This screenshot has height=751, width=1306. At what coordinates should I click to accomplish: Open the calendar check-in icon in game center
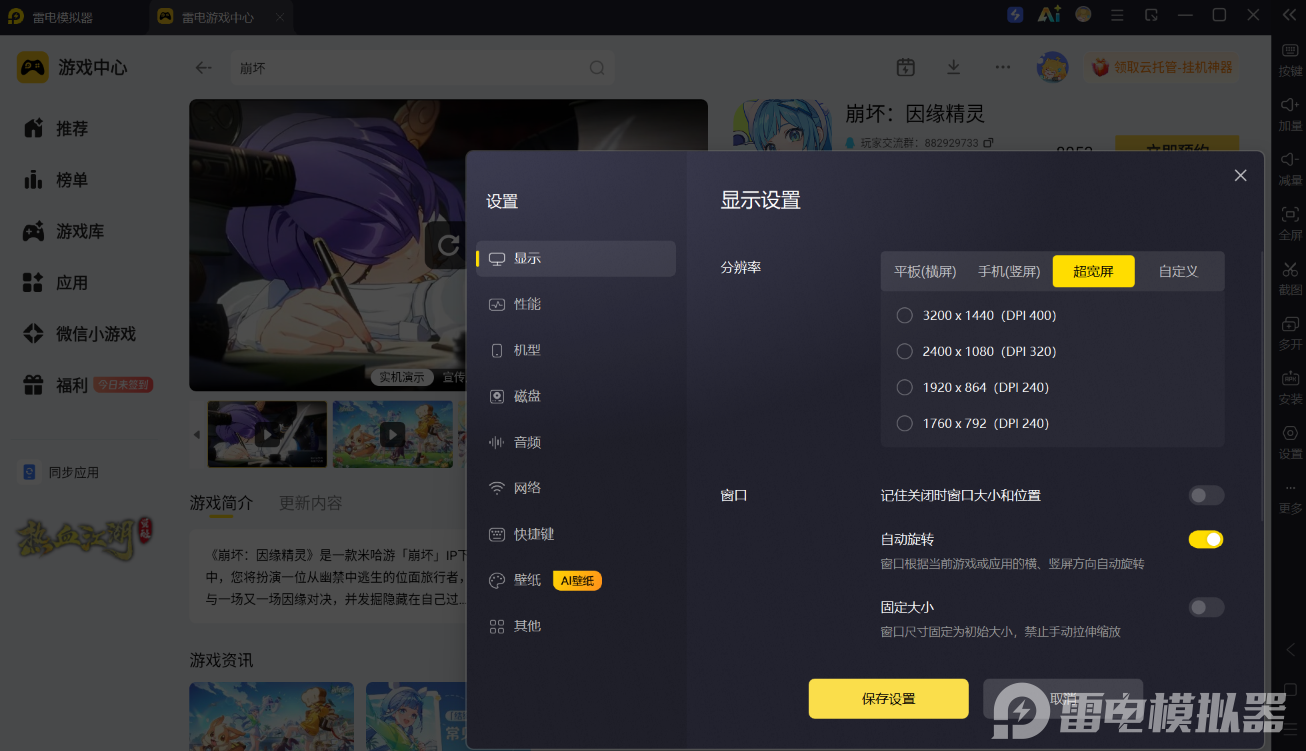906,67
